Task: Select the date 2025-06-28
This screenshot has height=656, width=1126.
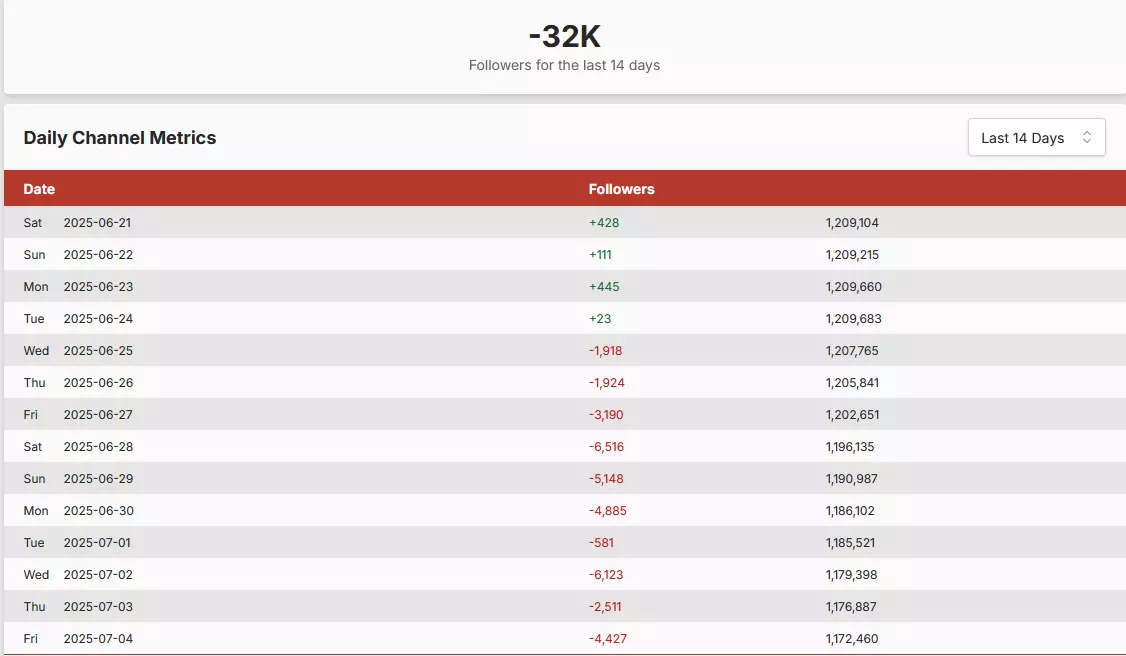Action: tap(98, 446)
